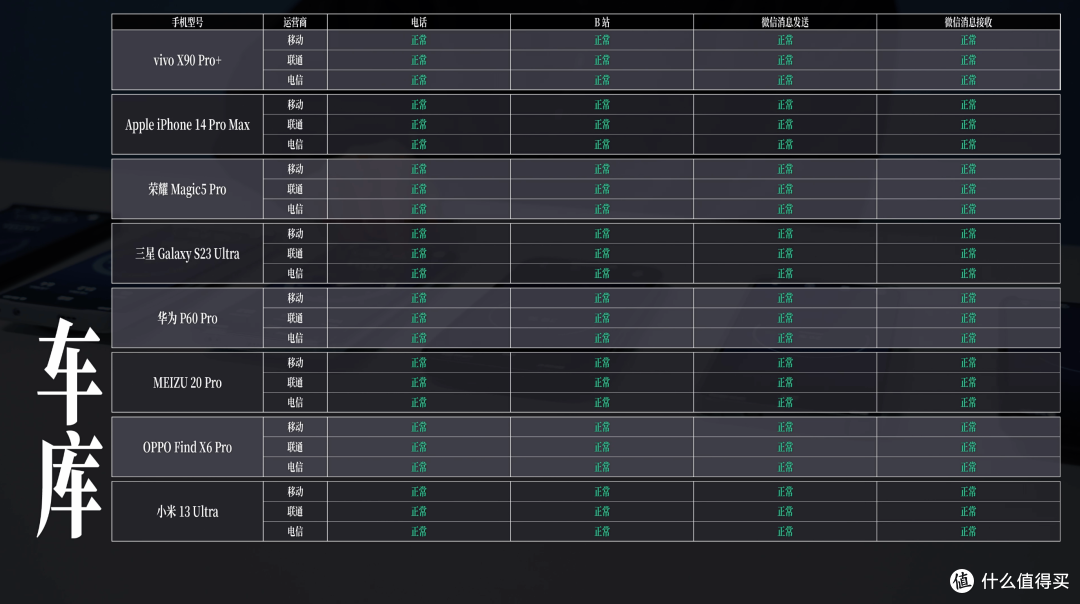Click 微信消息发送 正常 for 小米 13 Ultra 联通
Screen dimensions: 1080x604
click(785, 512)
